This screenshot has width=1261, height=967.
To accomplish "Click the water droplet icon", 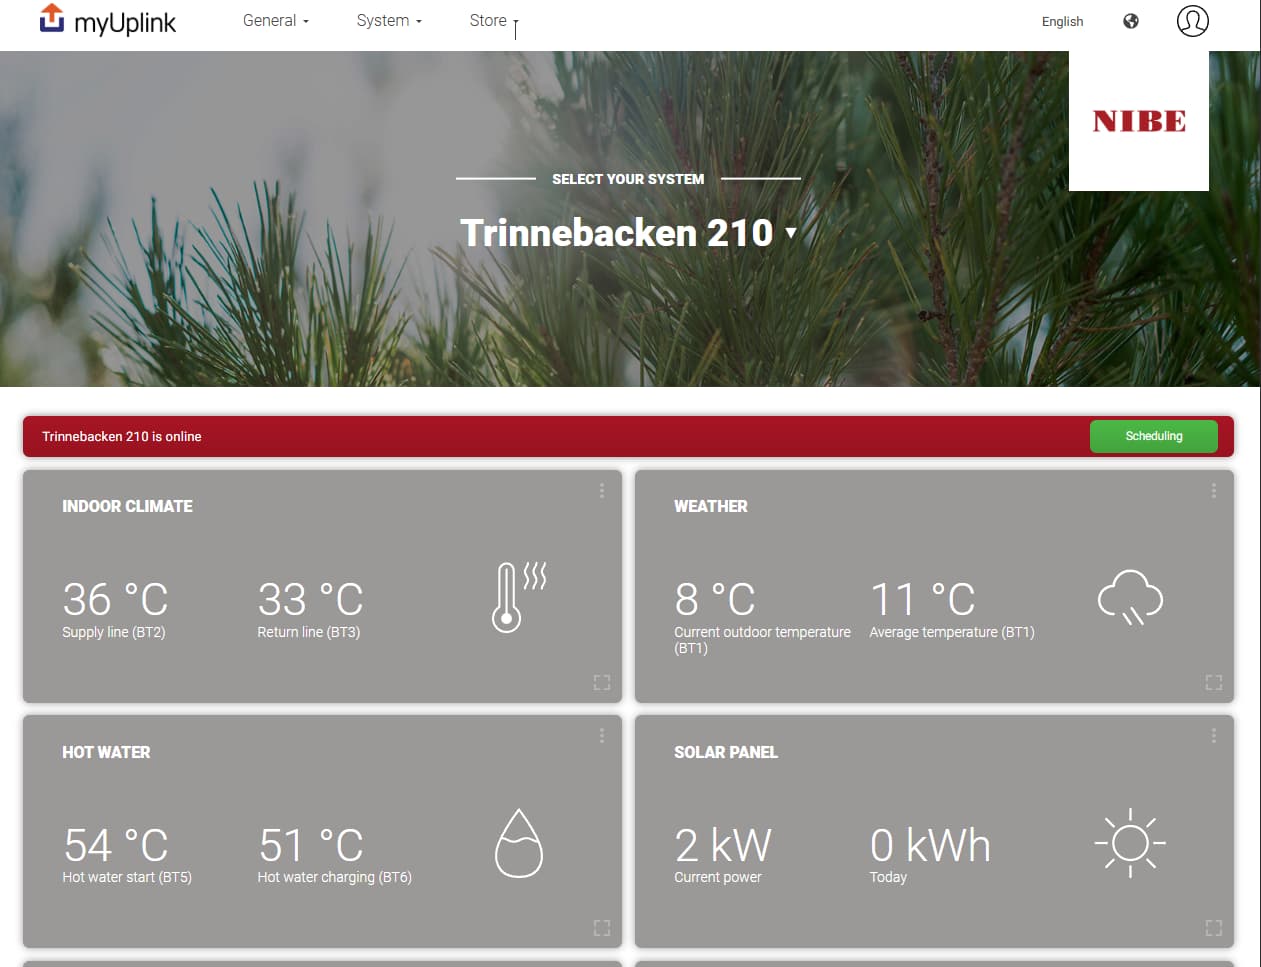I will [519, 843].
